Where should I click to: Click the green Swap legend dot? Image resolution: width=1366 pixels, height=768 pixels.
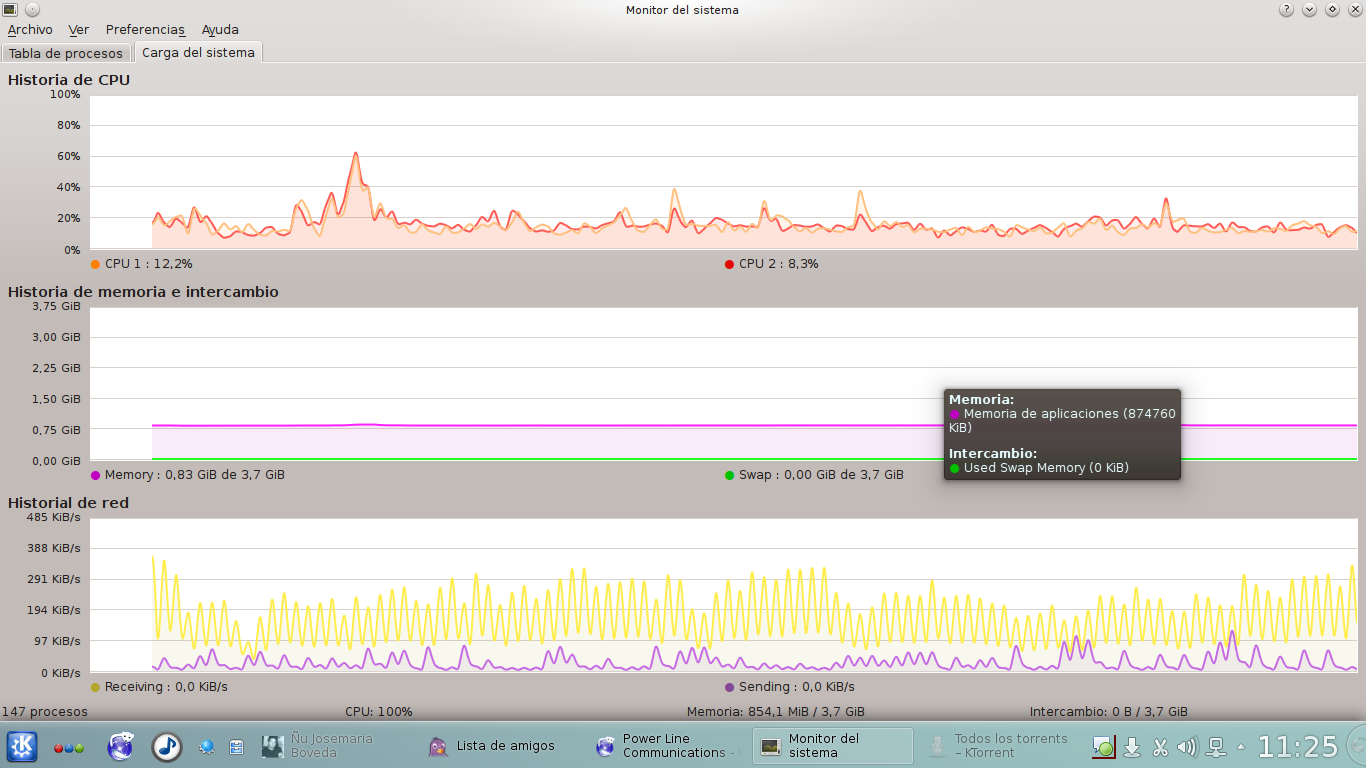coord(729,475)
